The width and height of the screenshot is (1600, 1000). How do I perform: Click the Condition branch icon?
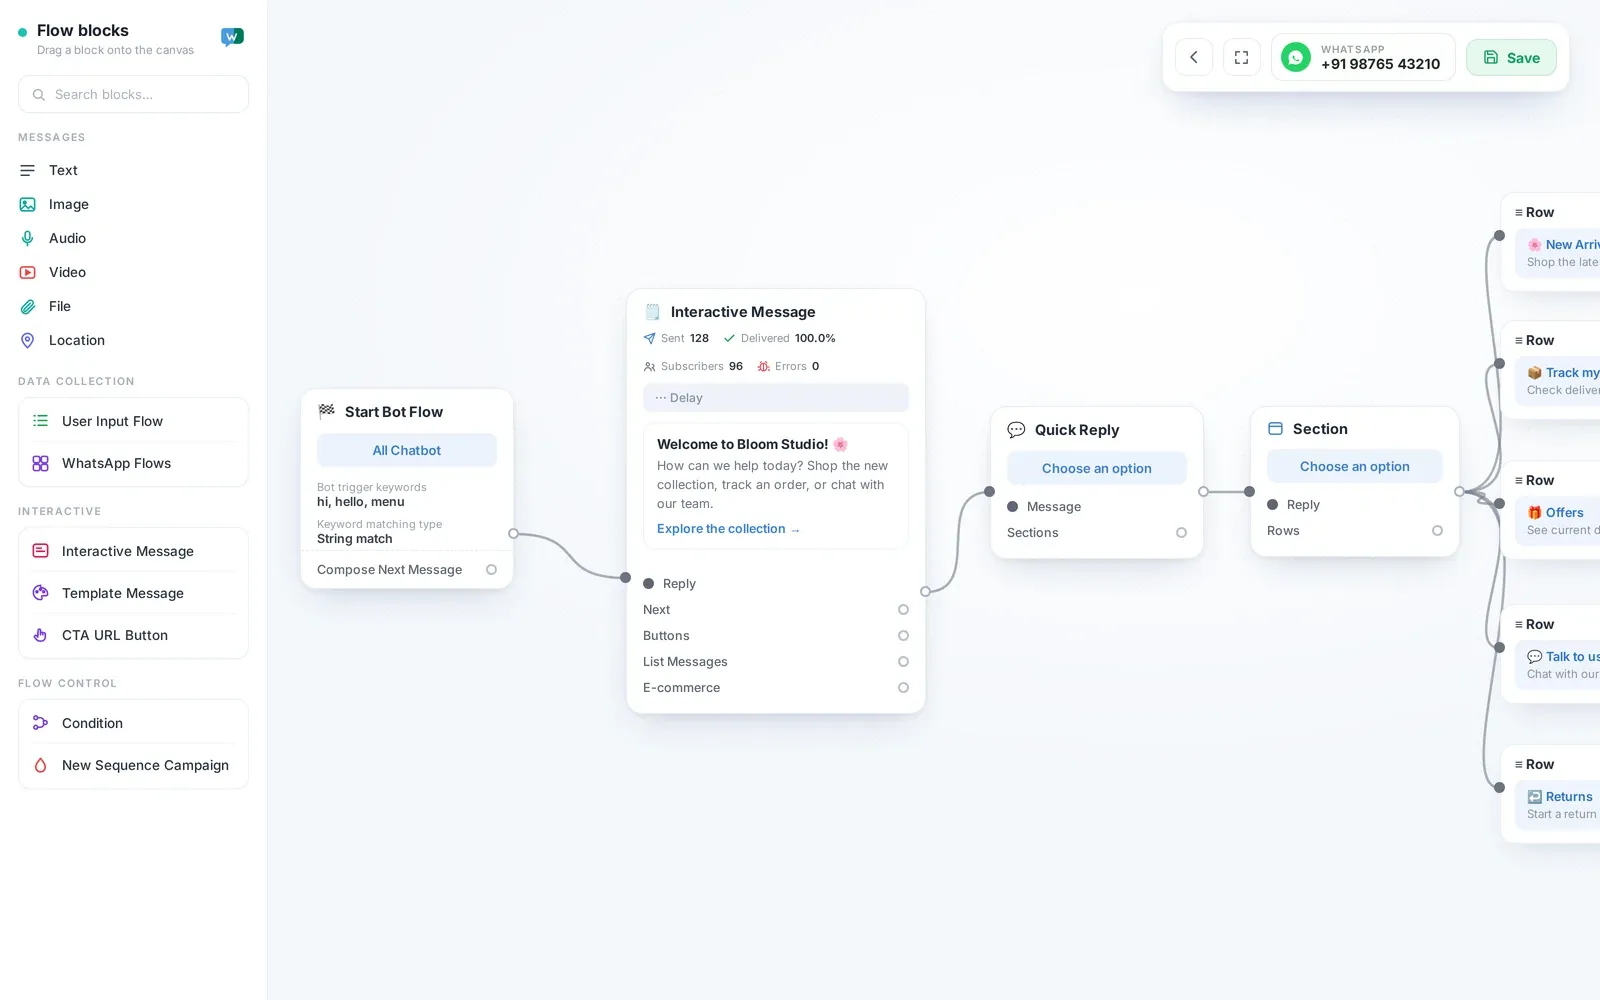click(41, 723)
